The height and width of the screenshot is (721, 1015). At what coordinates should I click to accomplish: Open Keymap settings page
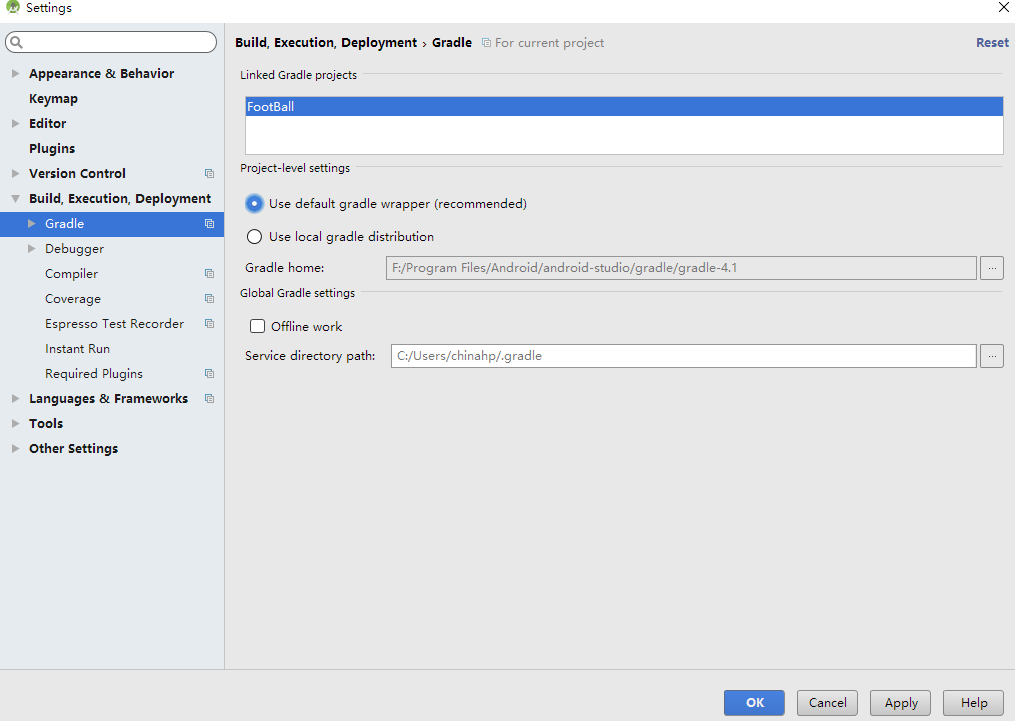point(53,98)
